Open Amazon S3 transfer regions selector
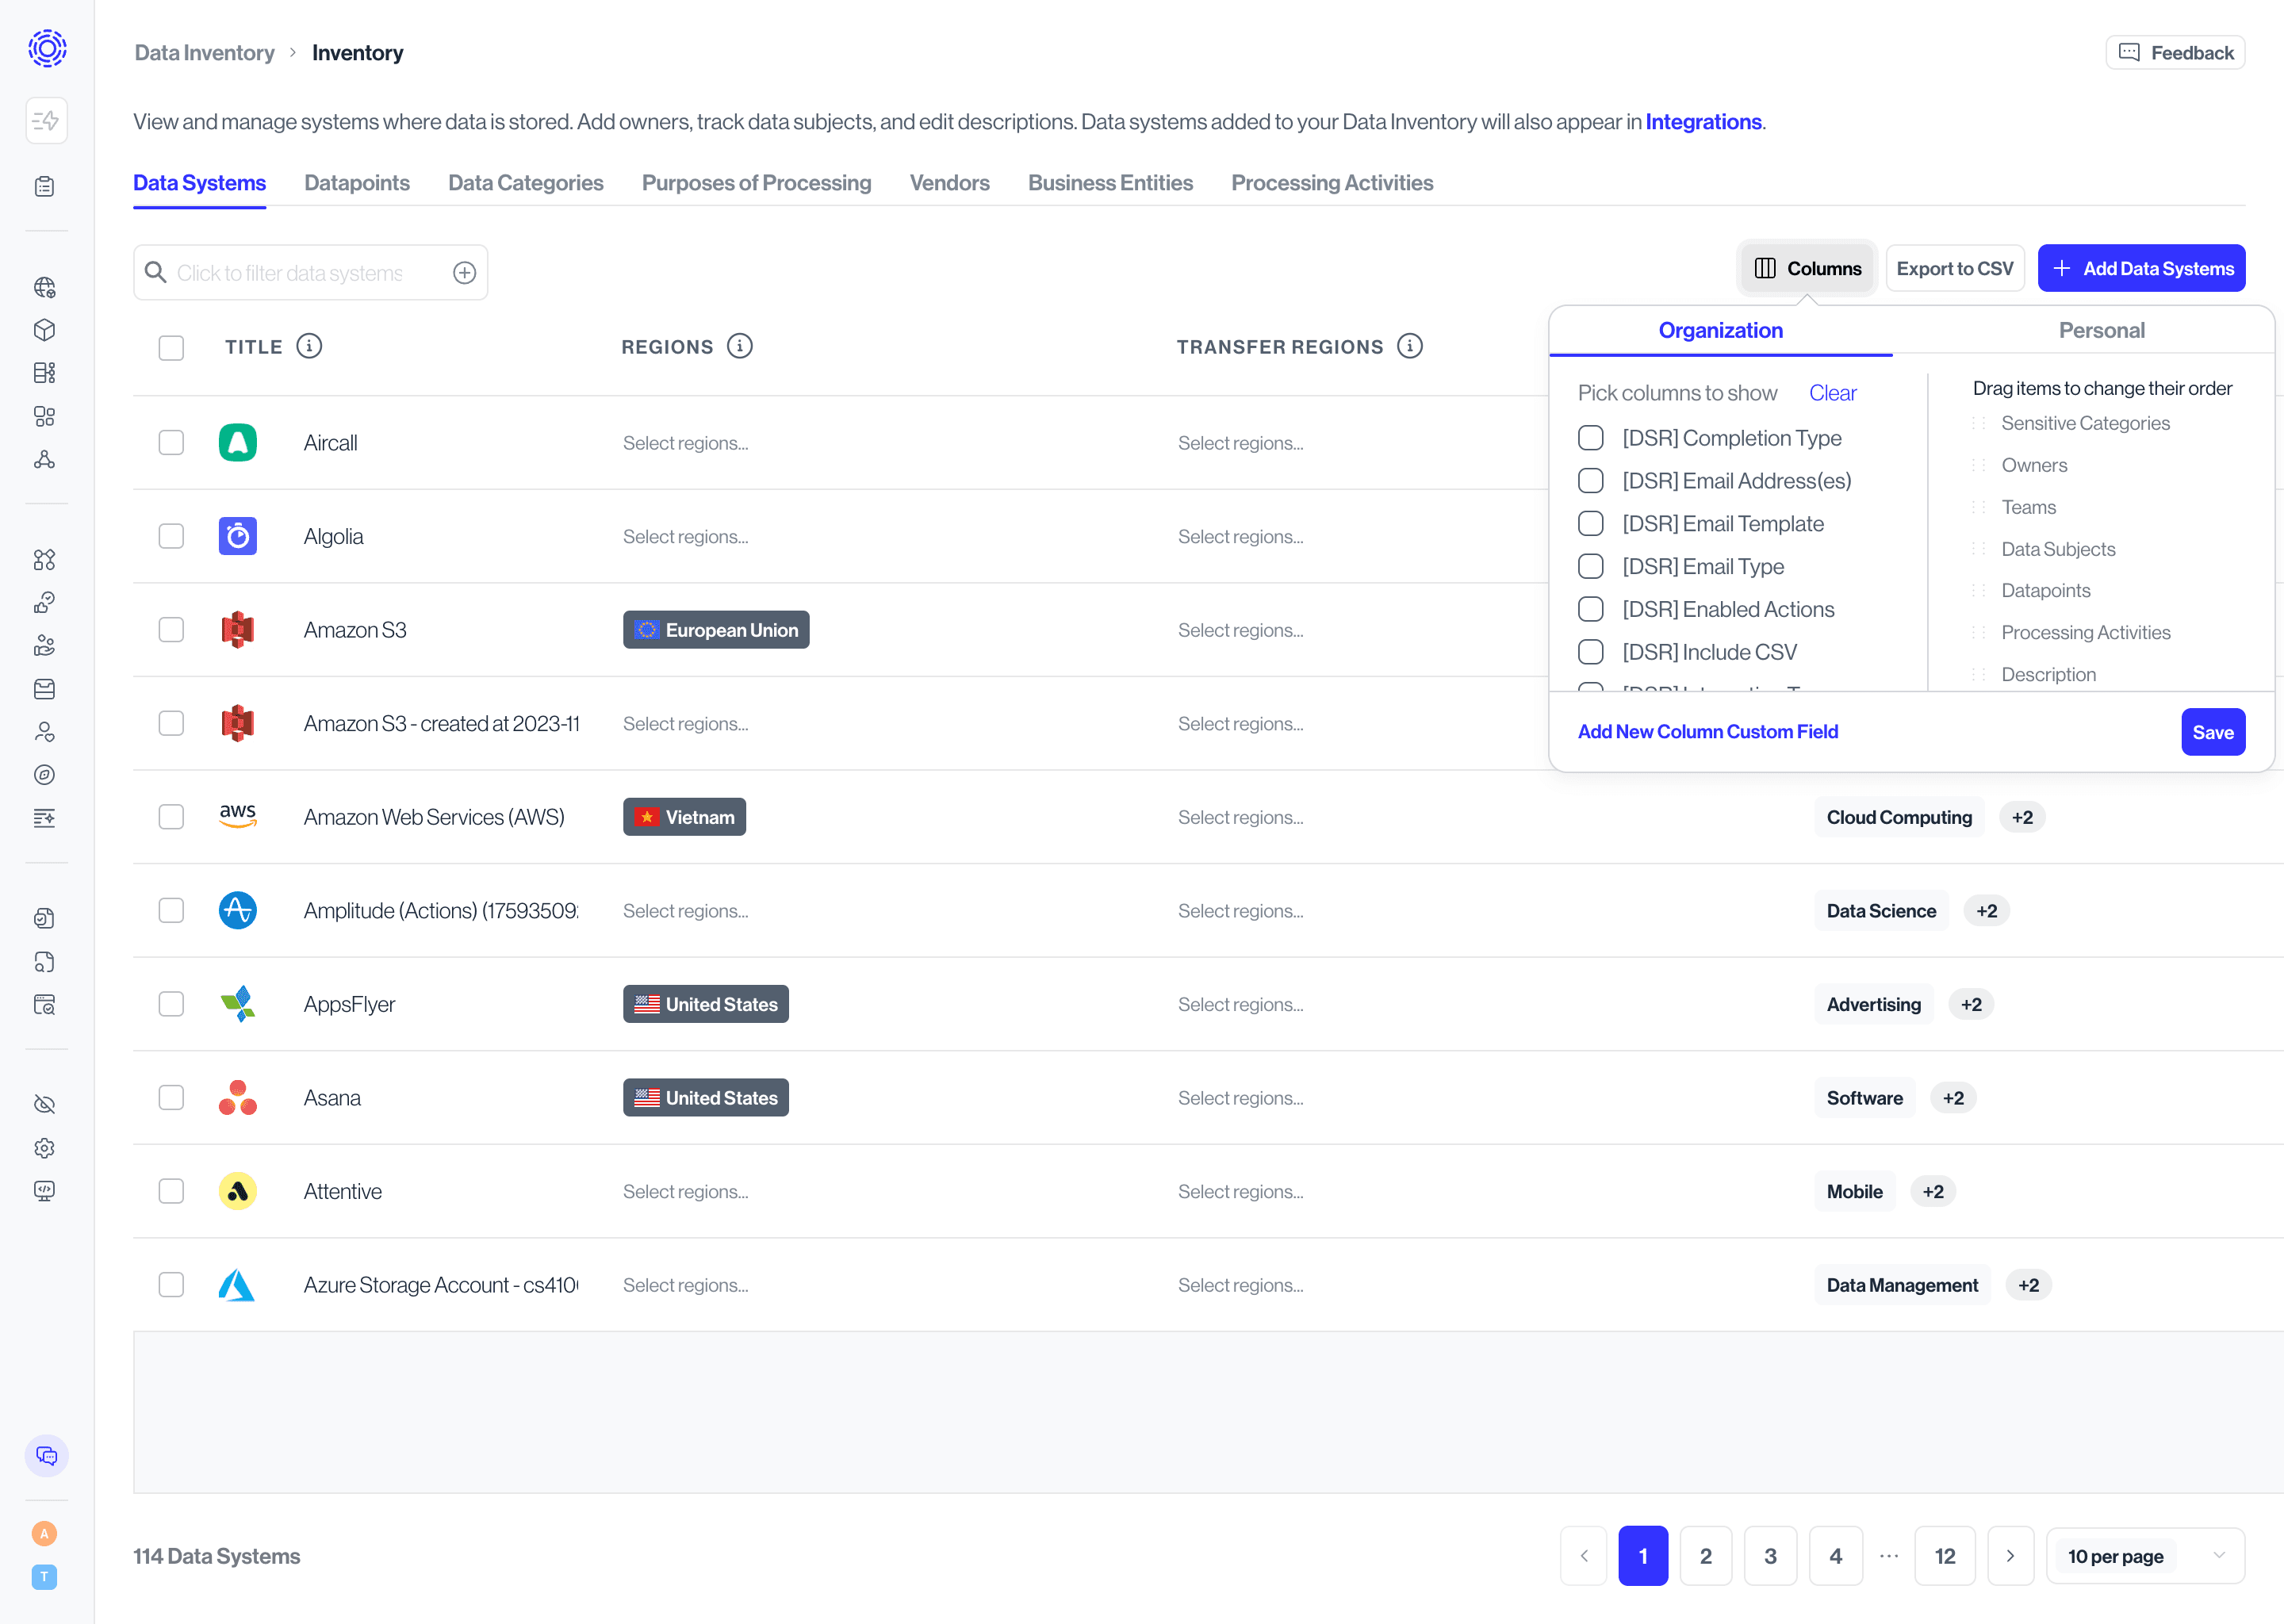The image size is (2284, 1624). click(x=1241, y=630)
